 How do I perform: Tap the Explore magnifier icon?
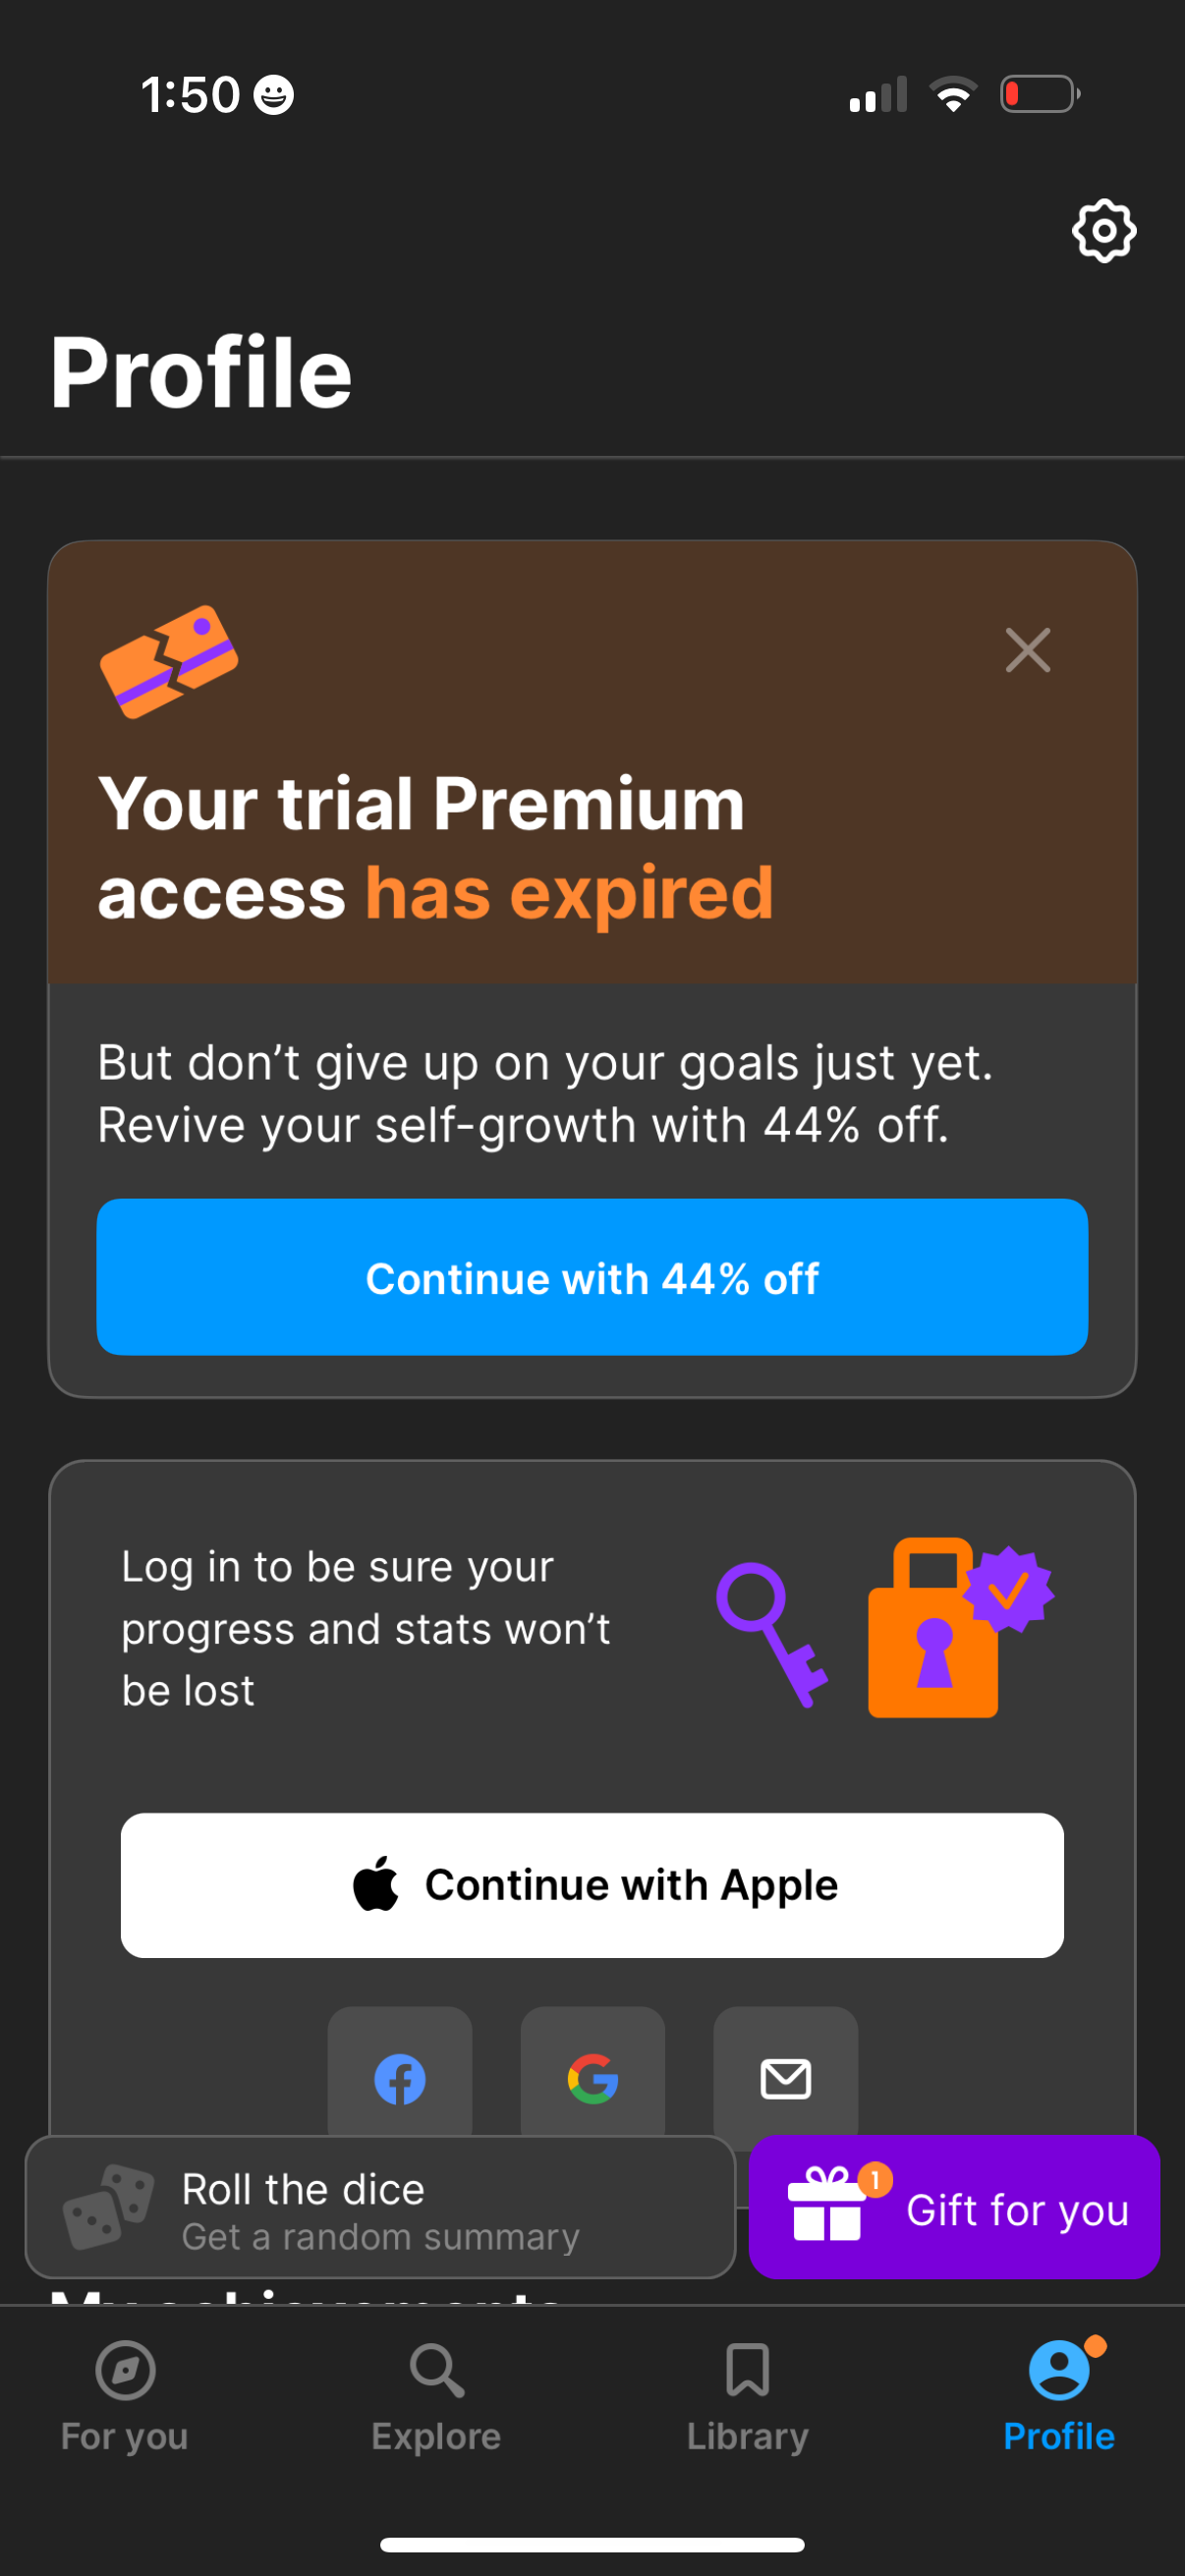pyautogui.click(x=435, y=2371)
